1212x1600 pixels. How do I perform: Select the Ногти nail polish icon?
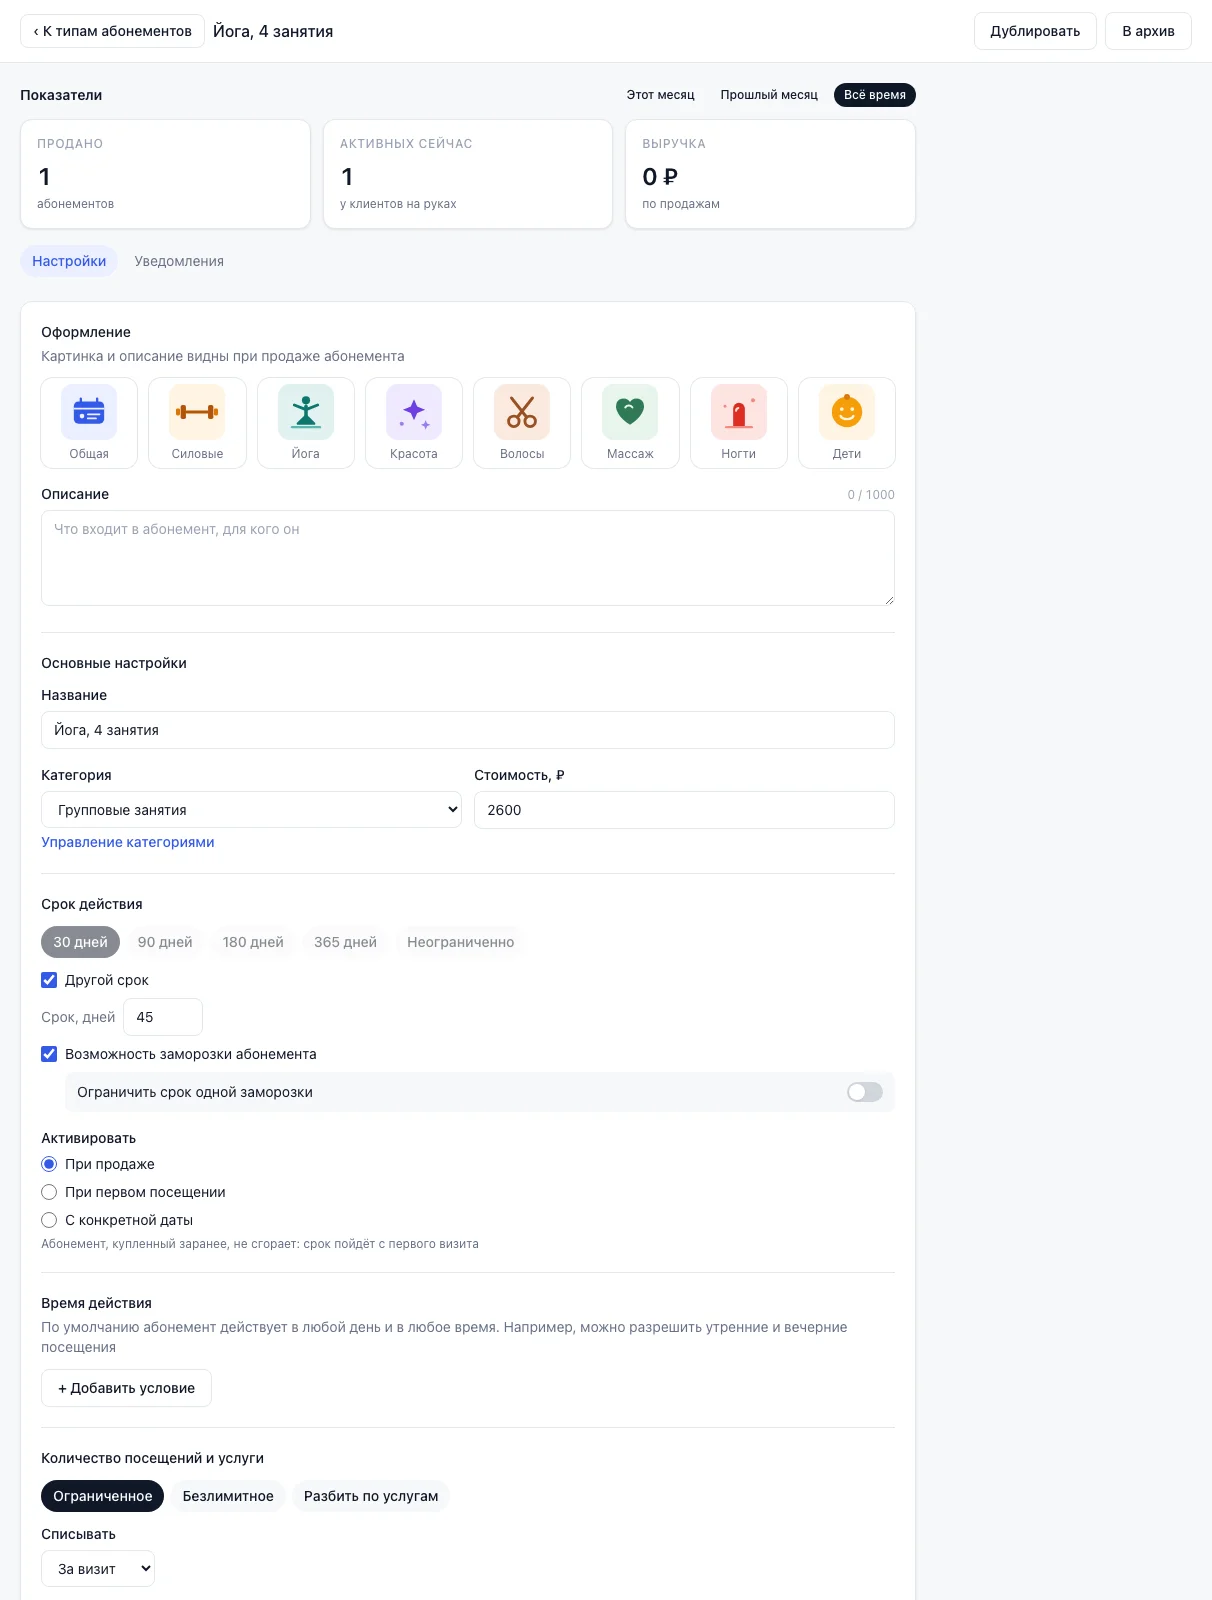(739, 423)
